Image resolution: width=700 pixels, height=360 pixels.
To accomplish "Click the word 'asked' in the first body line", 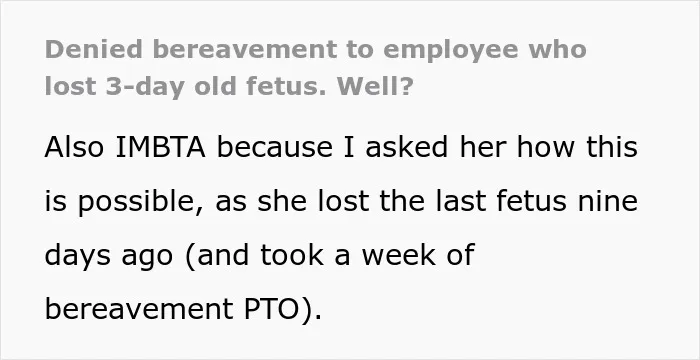I will [406, 147].
